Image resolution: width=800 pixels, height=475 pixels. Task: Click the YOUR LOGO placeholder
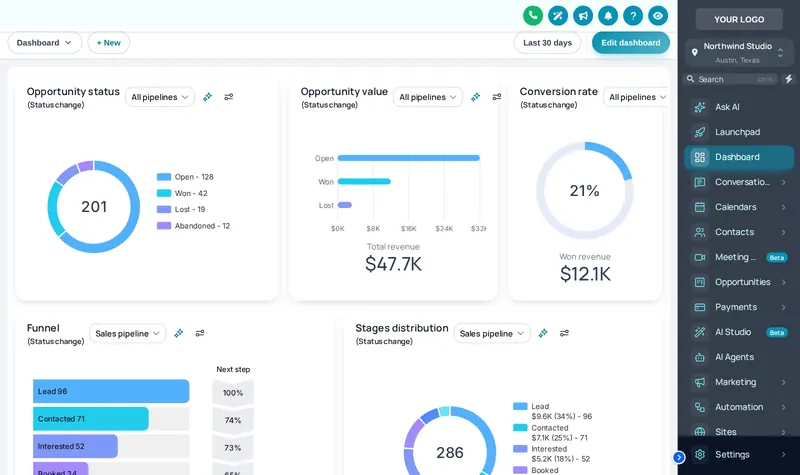[739, 19]
